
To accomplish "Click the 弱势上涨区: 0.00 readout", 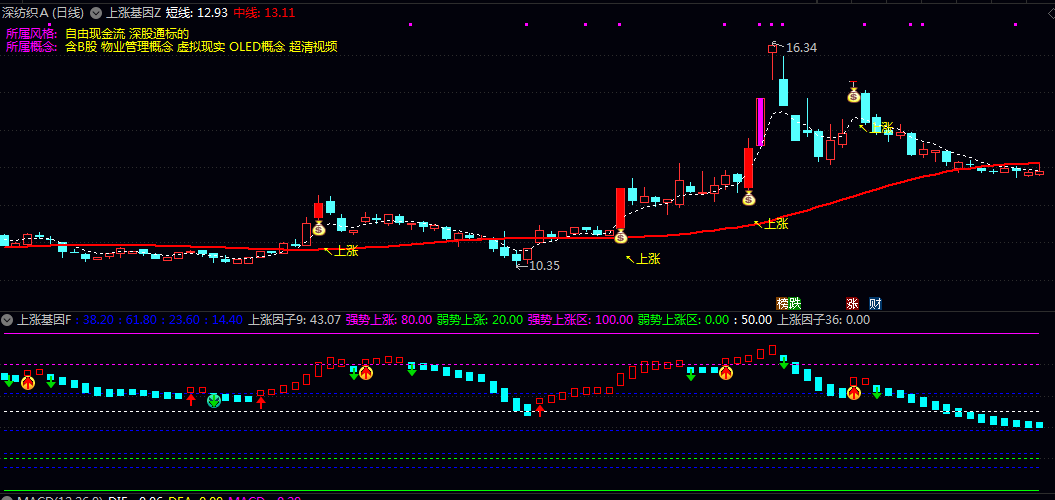I will point(684,320).
